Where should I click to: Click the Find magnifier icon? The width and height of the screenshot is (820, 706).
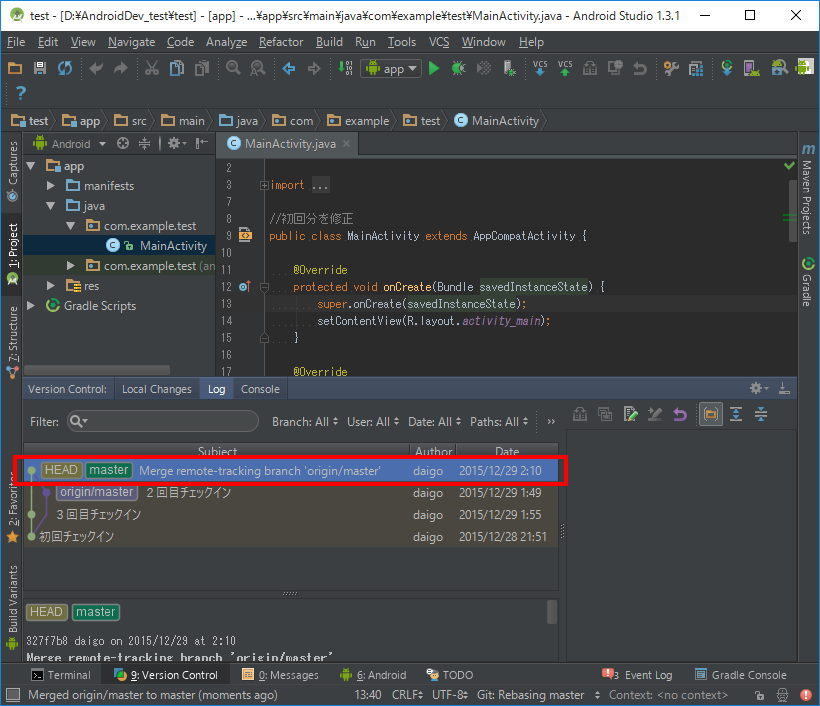pos(233,68)
